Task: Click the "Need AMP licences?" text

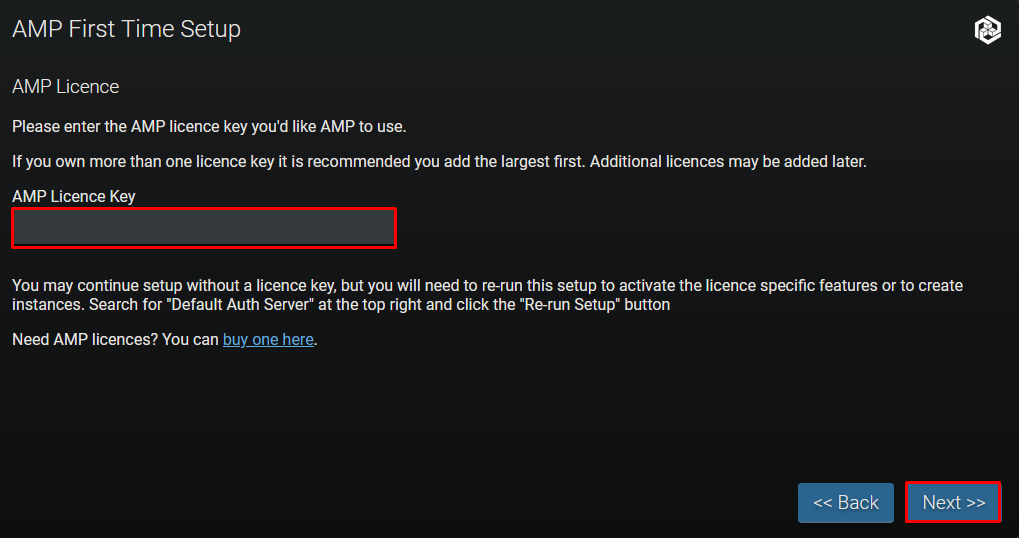Action: [84, 340]
